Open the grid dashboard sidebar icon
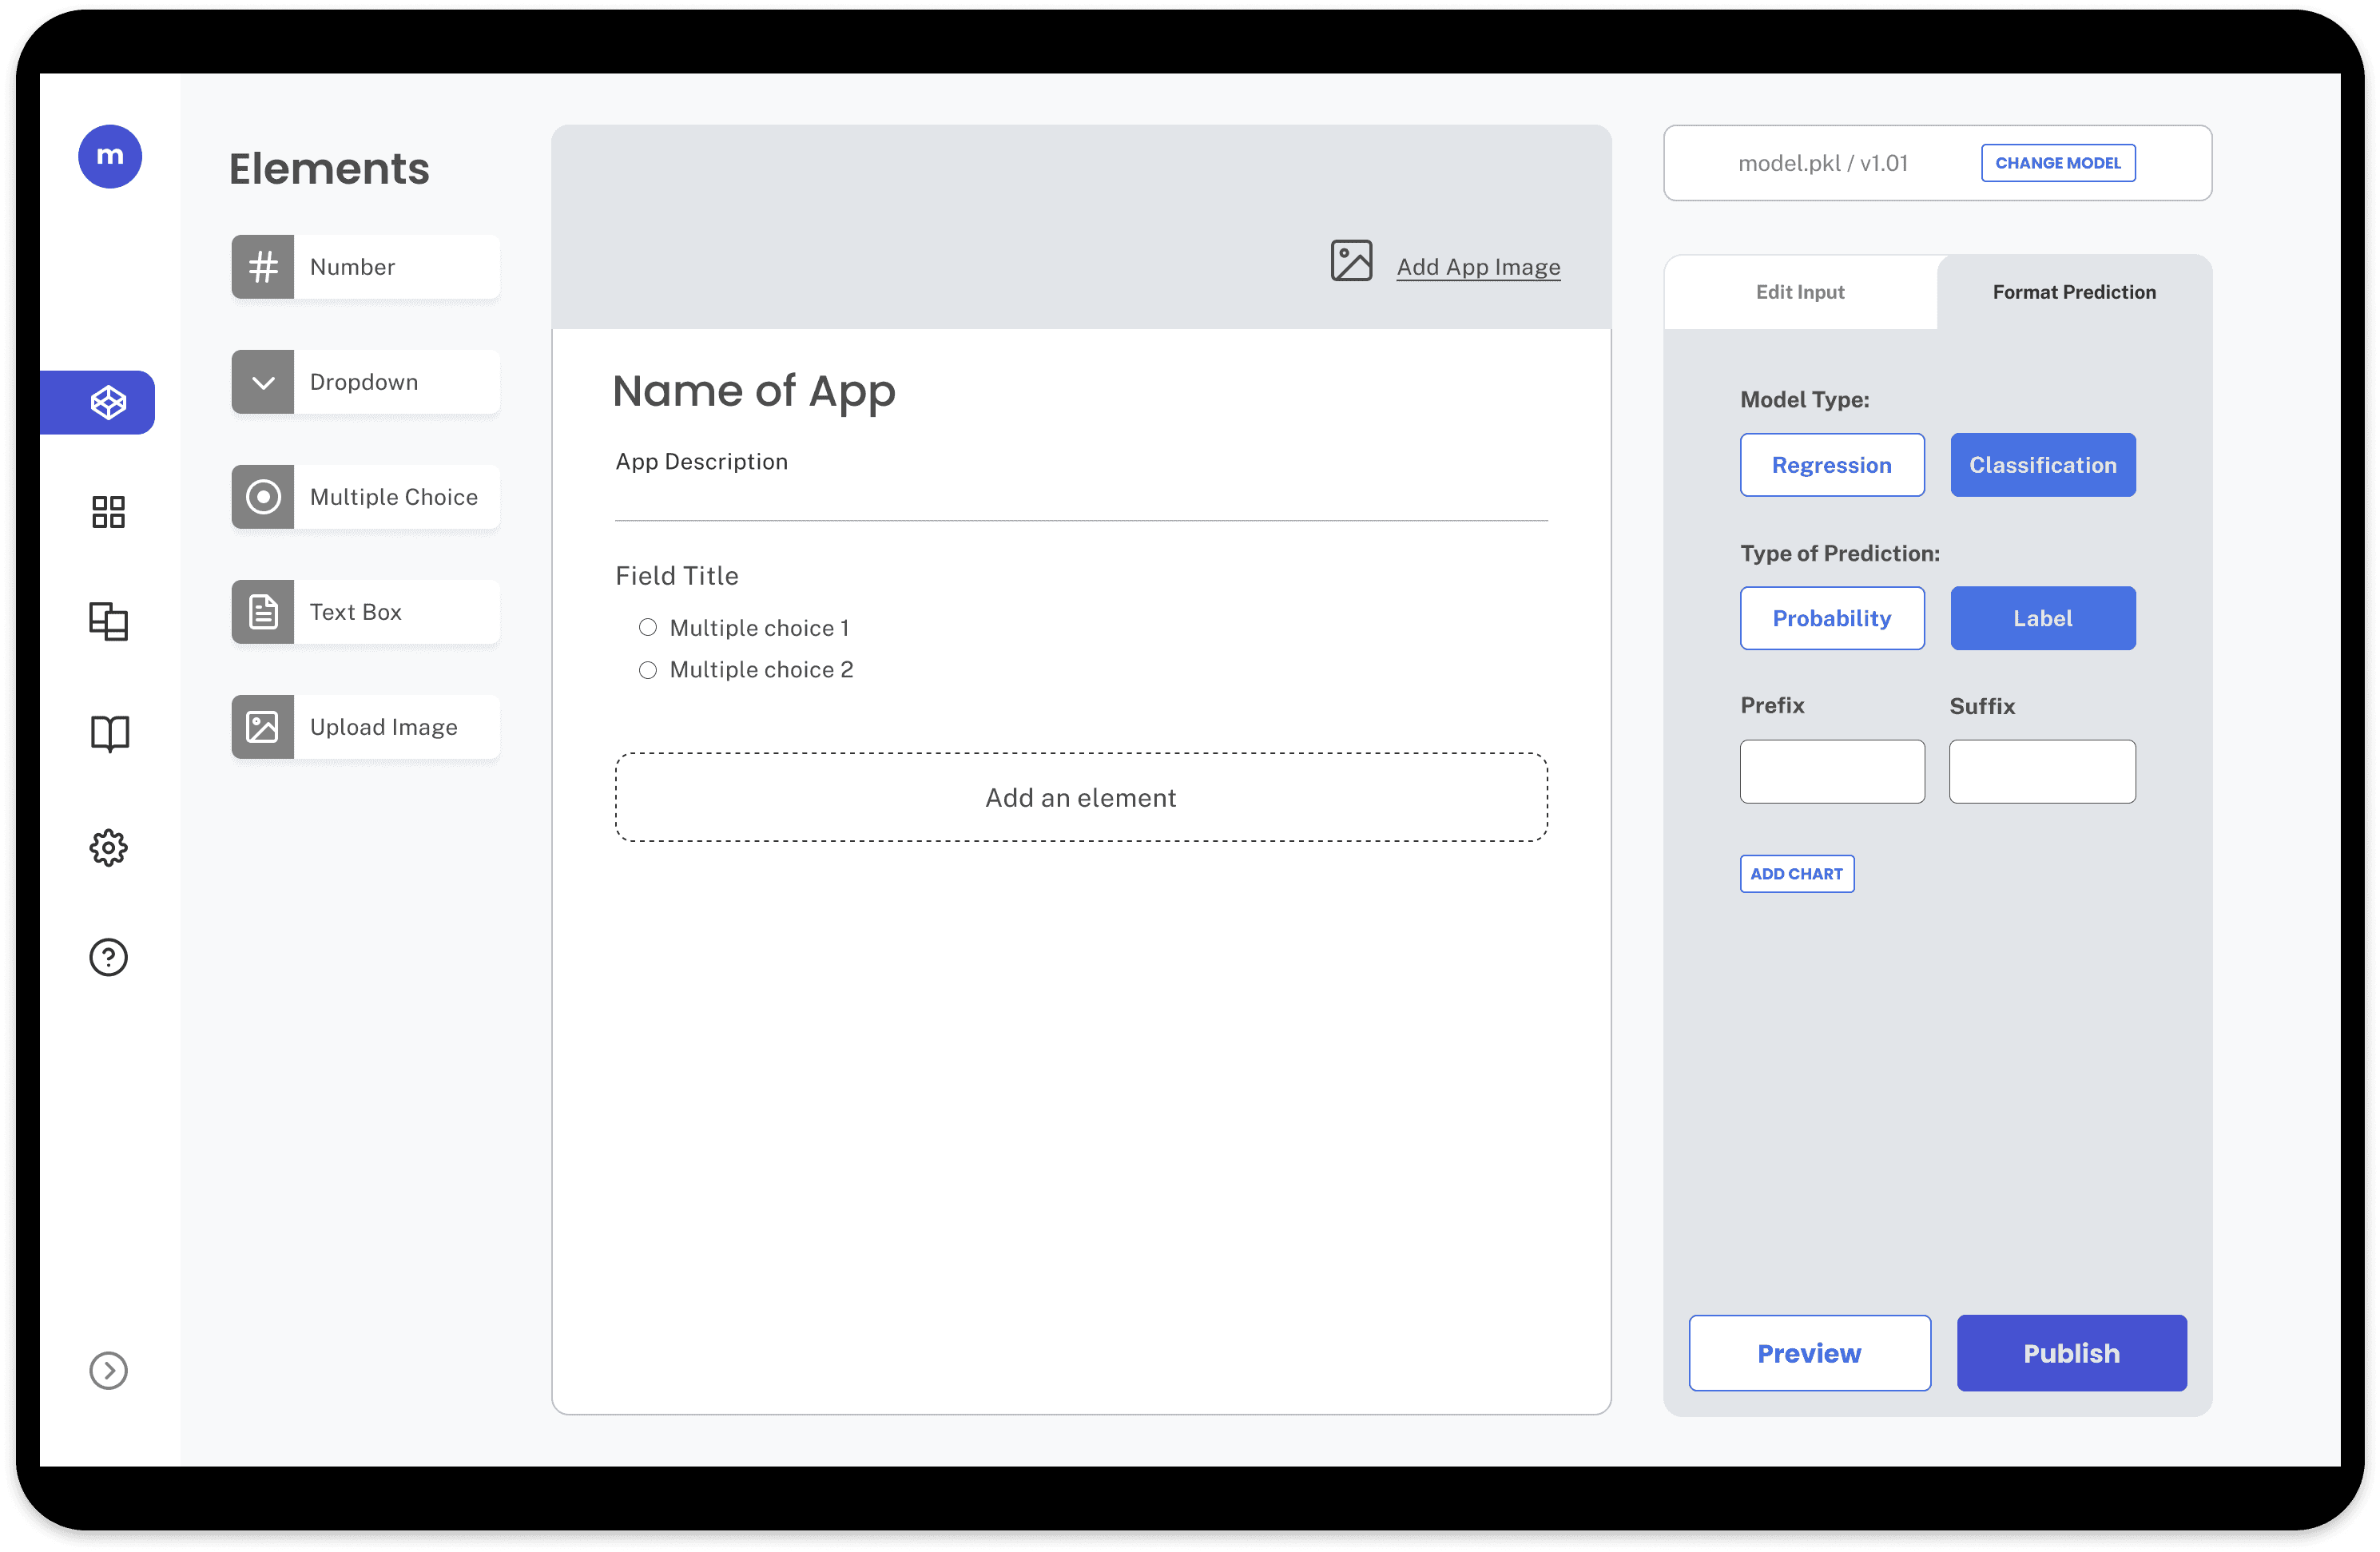 click(108, 512)
